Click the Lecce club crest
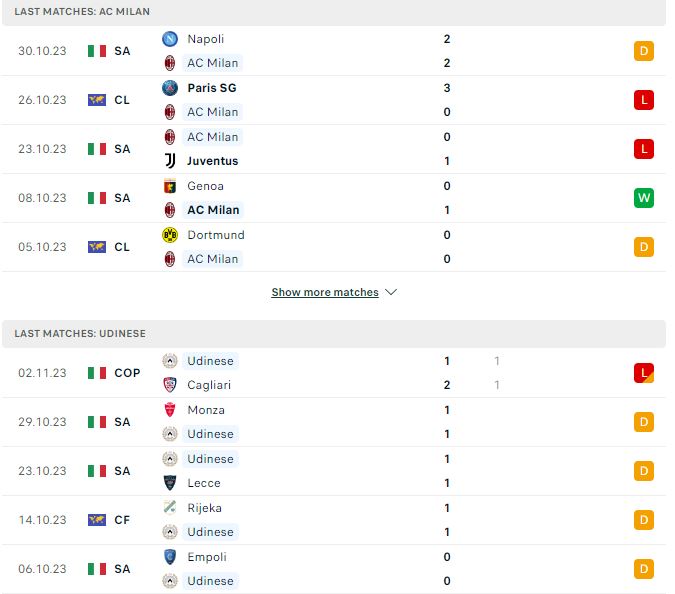The height and width of the screenshot is (594, 675). click(170, 483)
